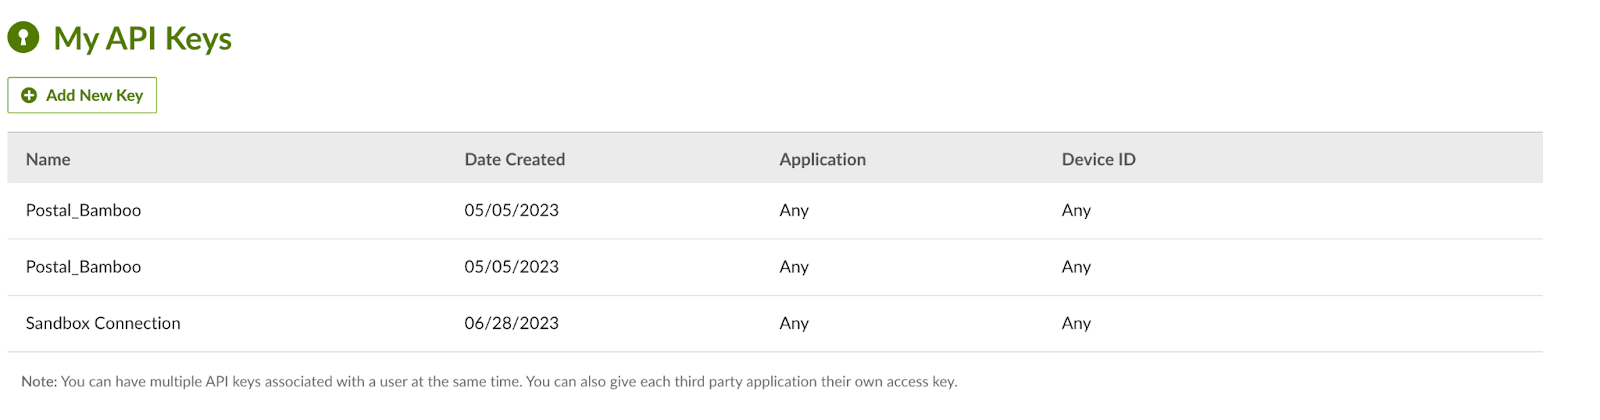Image resolution: width=1600 pixels, height=420 pixels.
Task: Sort by the Date Created column header
Action: [514, 159]
